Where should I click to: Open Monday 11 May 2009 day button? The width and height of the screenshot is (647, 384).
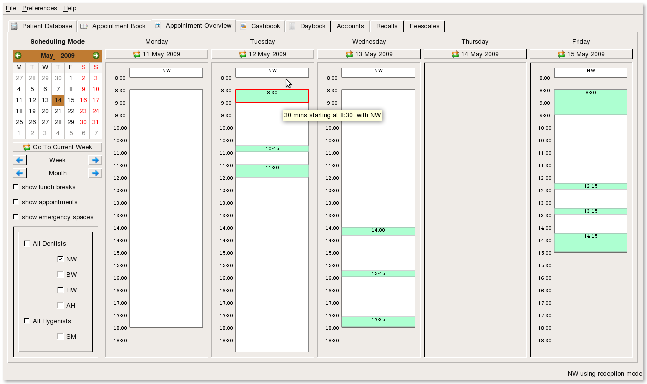point(157,54)
